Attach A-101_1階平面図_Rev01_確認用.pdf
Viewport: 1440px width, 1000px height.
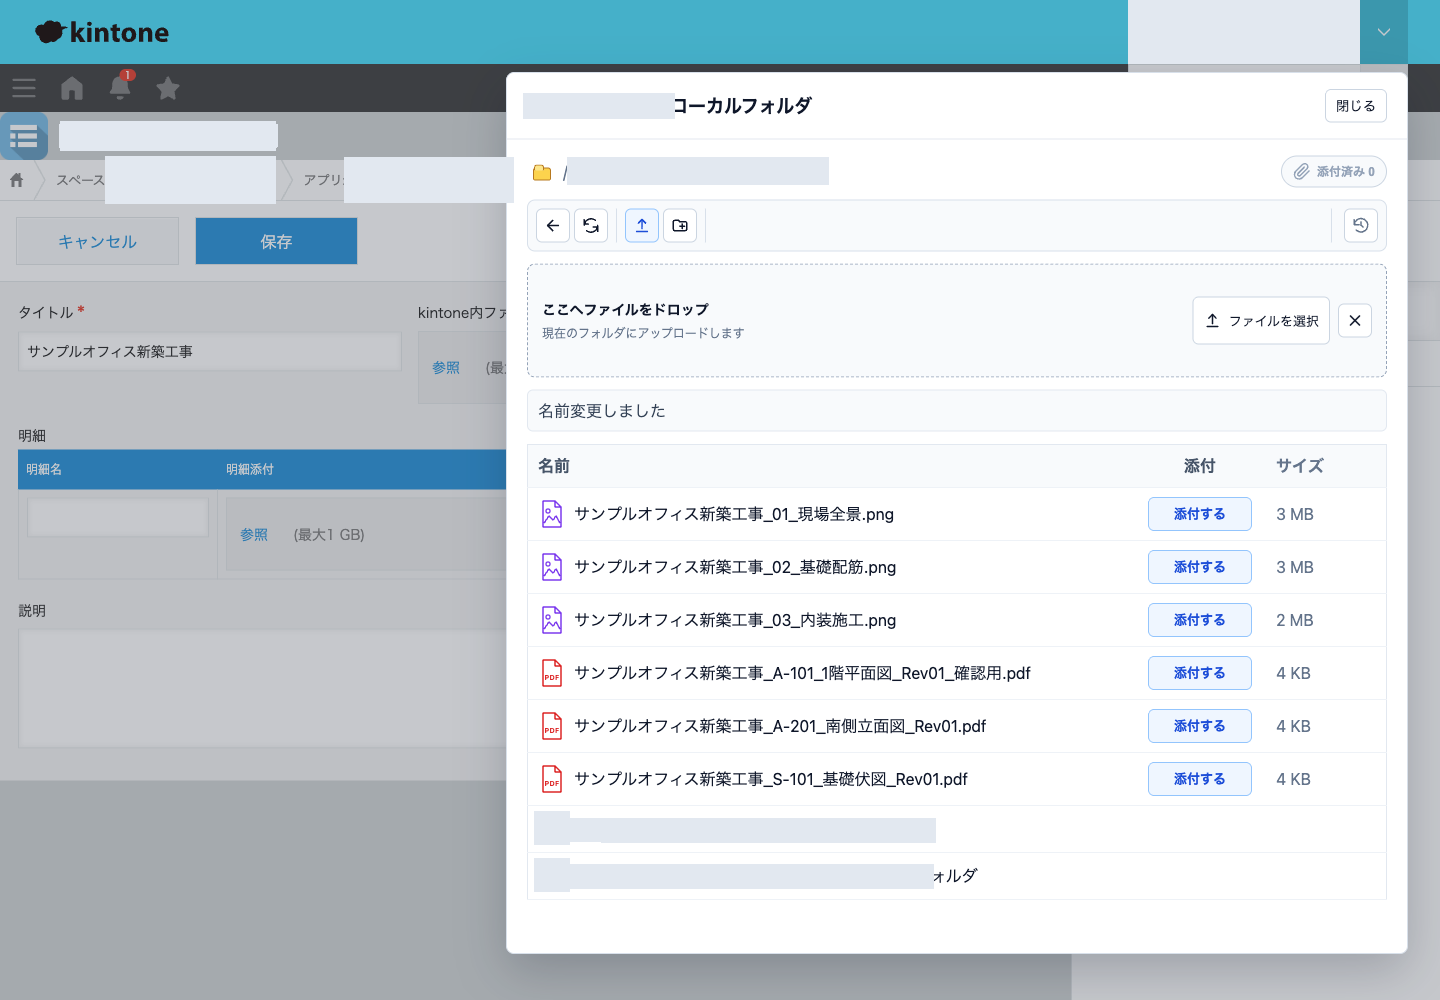pyautogui.click(x=1200, y=673)
